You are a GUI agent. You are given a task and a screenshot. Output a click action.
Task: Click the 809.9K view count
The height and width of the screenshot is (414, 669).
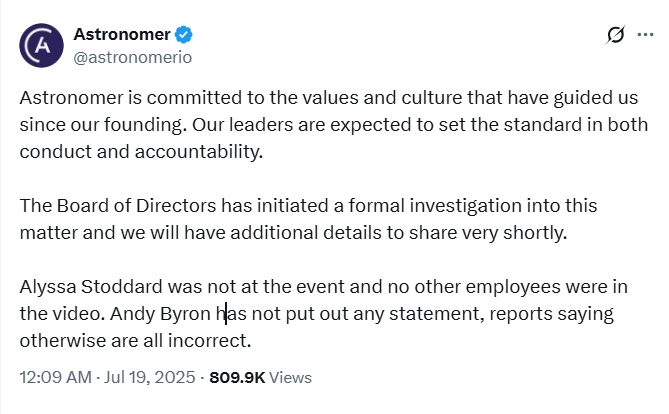(x=237, y=378)
